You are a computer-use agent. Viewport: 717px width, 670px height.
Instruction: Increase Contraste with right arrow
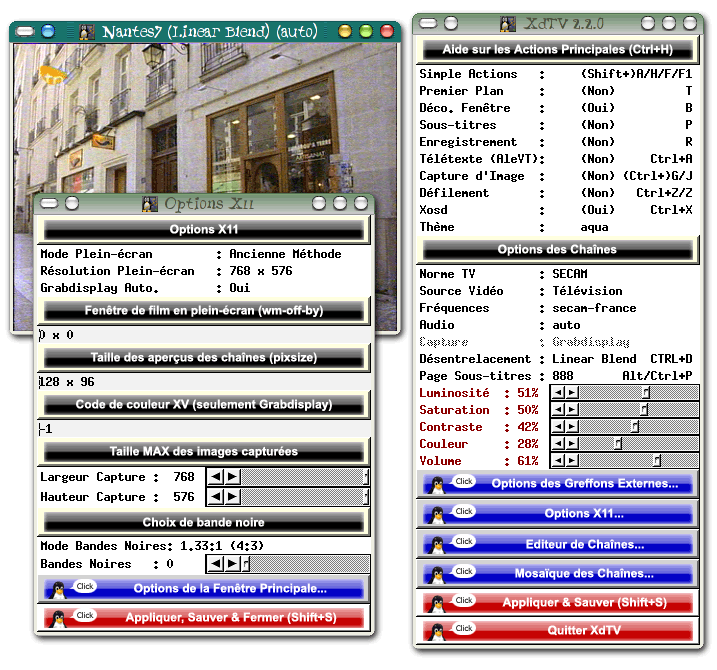[572, 427]
